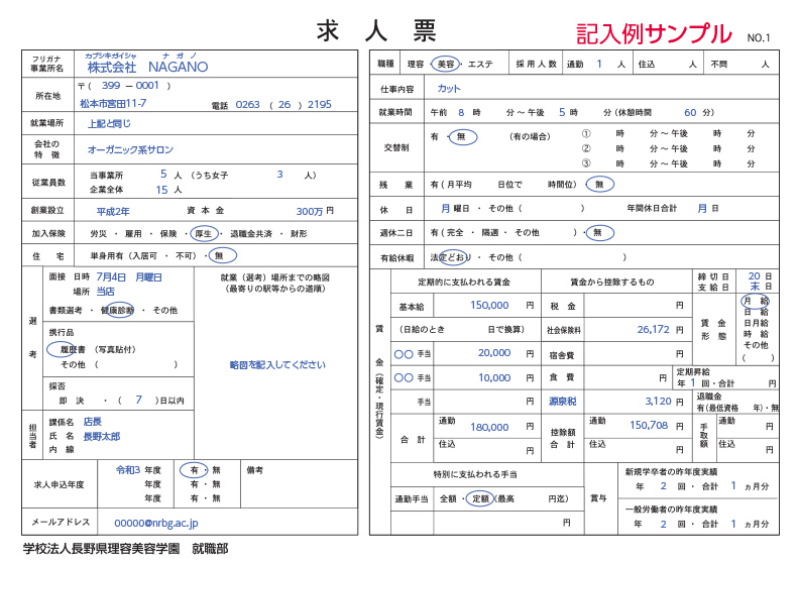The height and width of the screenshot is (600, 800).
Task: Click the company name 株式会社 NAGANO field
Action: [x=147, y=67]
